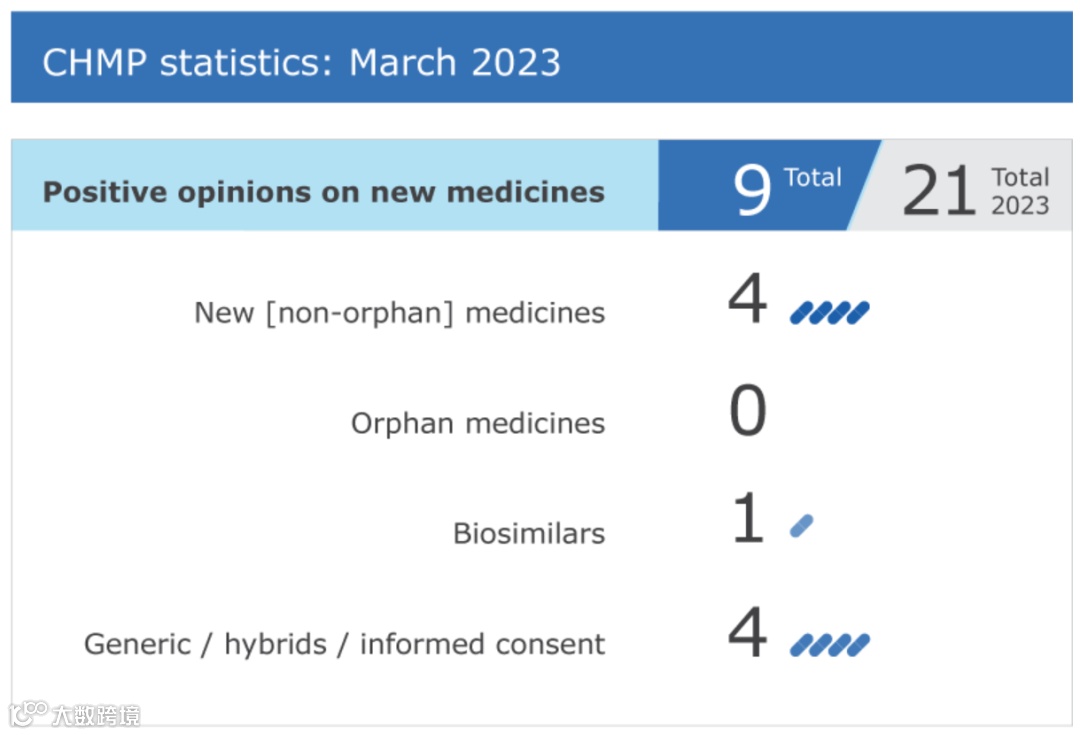
Task: Click the Biosimilars label
Action: [x=529, y=534]
